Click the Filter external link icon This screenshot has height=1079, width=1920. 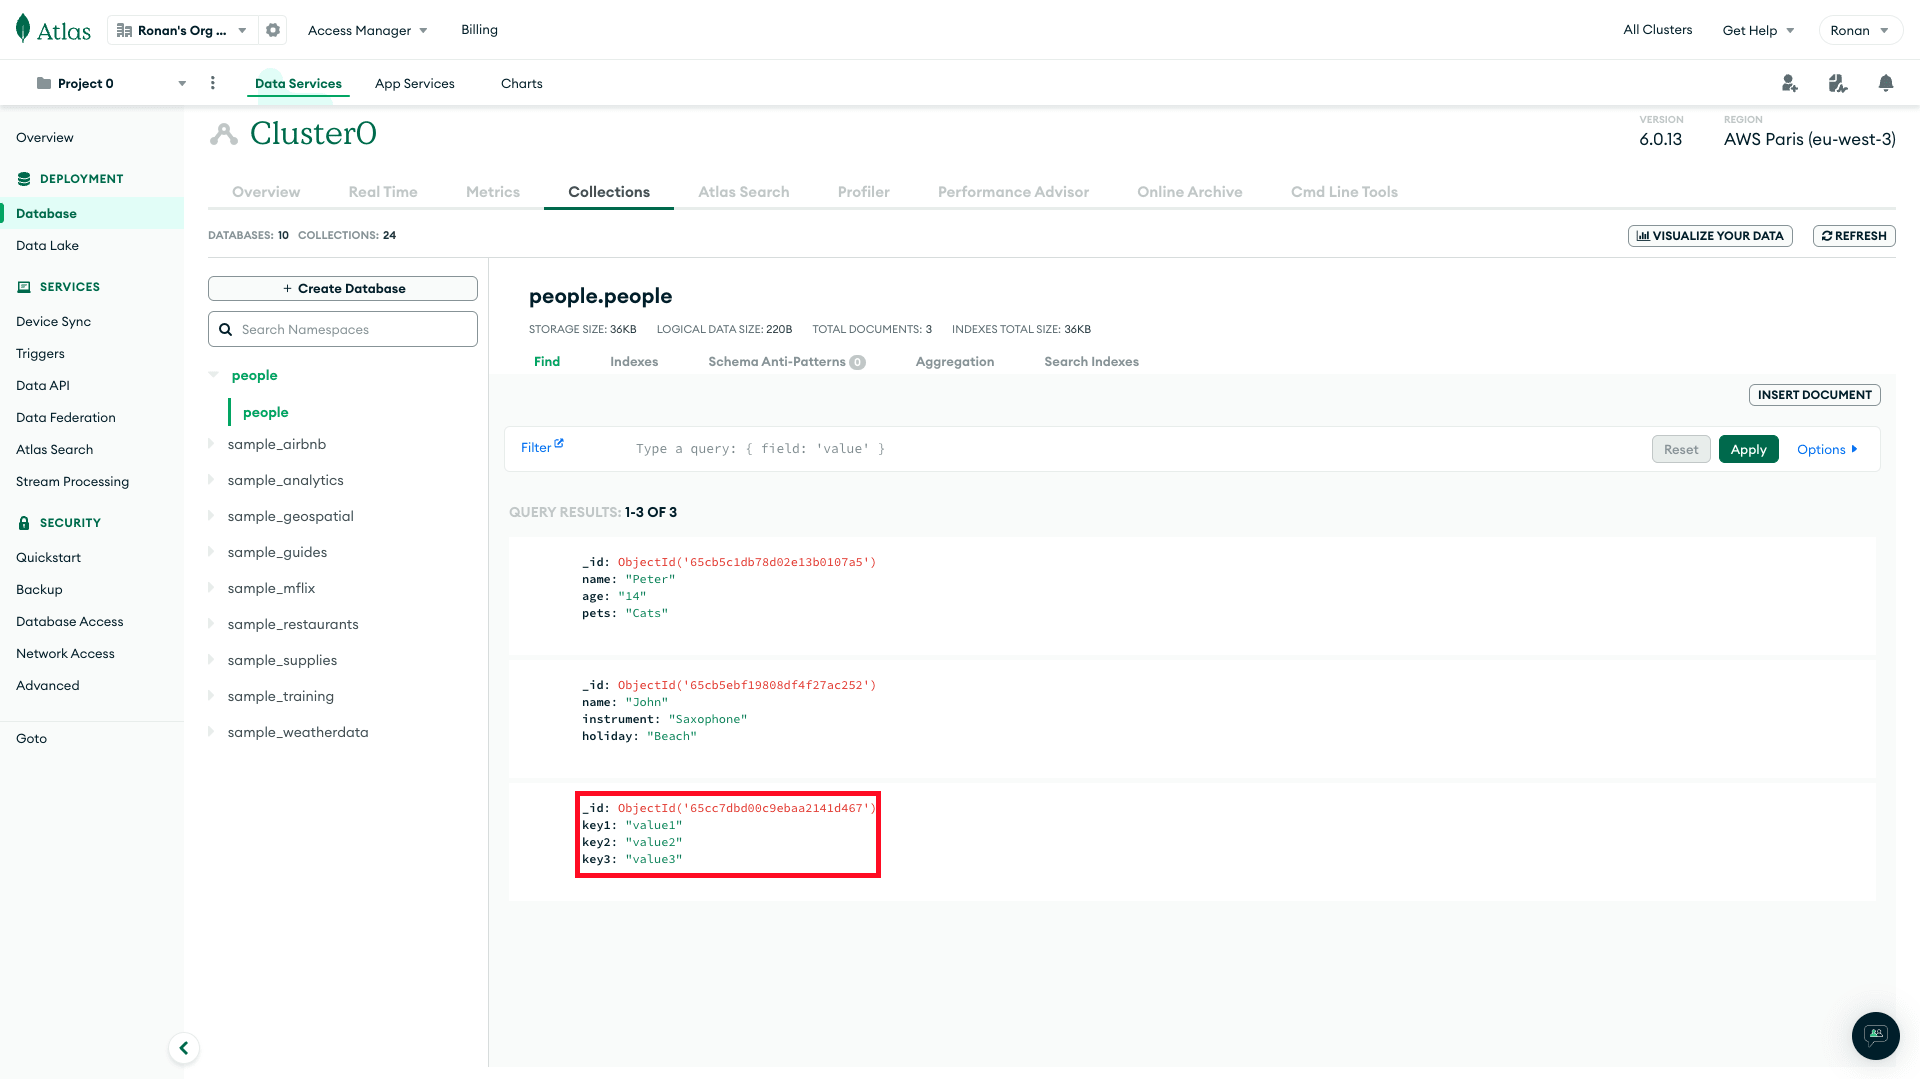click(559, 443)
